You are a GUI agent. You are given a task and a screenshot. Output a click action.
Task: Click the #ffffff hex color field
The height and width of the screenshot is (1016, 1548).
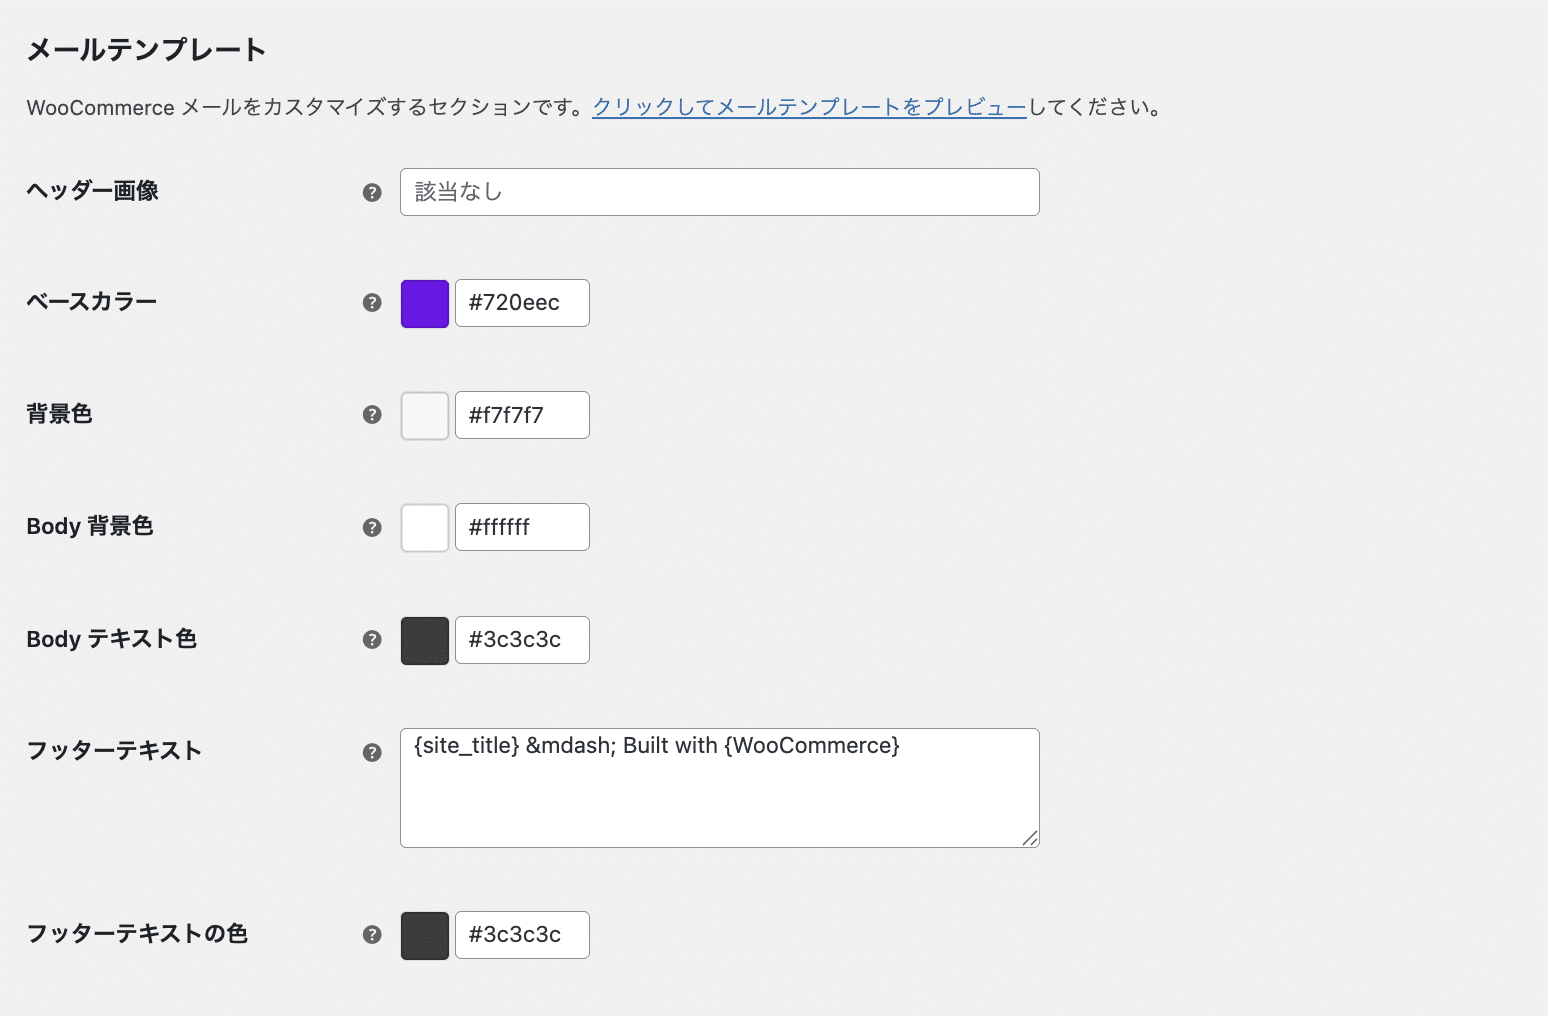[x=522, y=527]
